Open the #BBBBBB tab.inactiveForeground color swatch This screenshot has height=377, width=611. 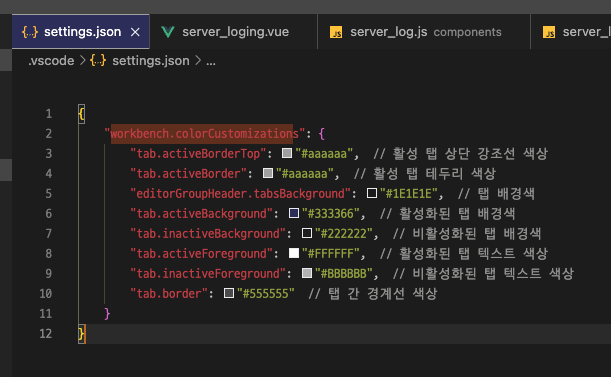point(307,273)
